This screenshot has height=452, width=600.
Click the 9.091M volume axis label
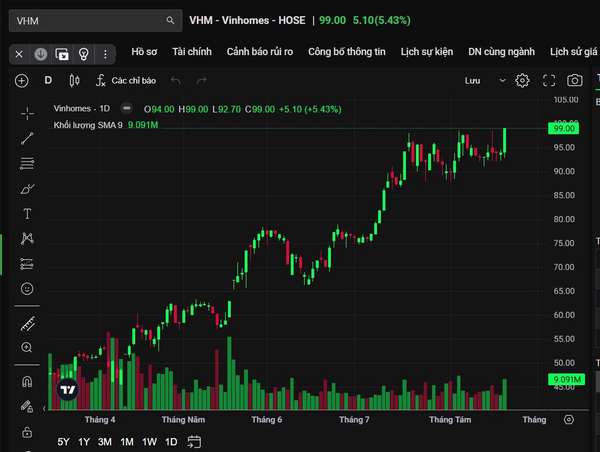pos(567,379)
